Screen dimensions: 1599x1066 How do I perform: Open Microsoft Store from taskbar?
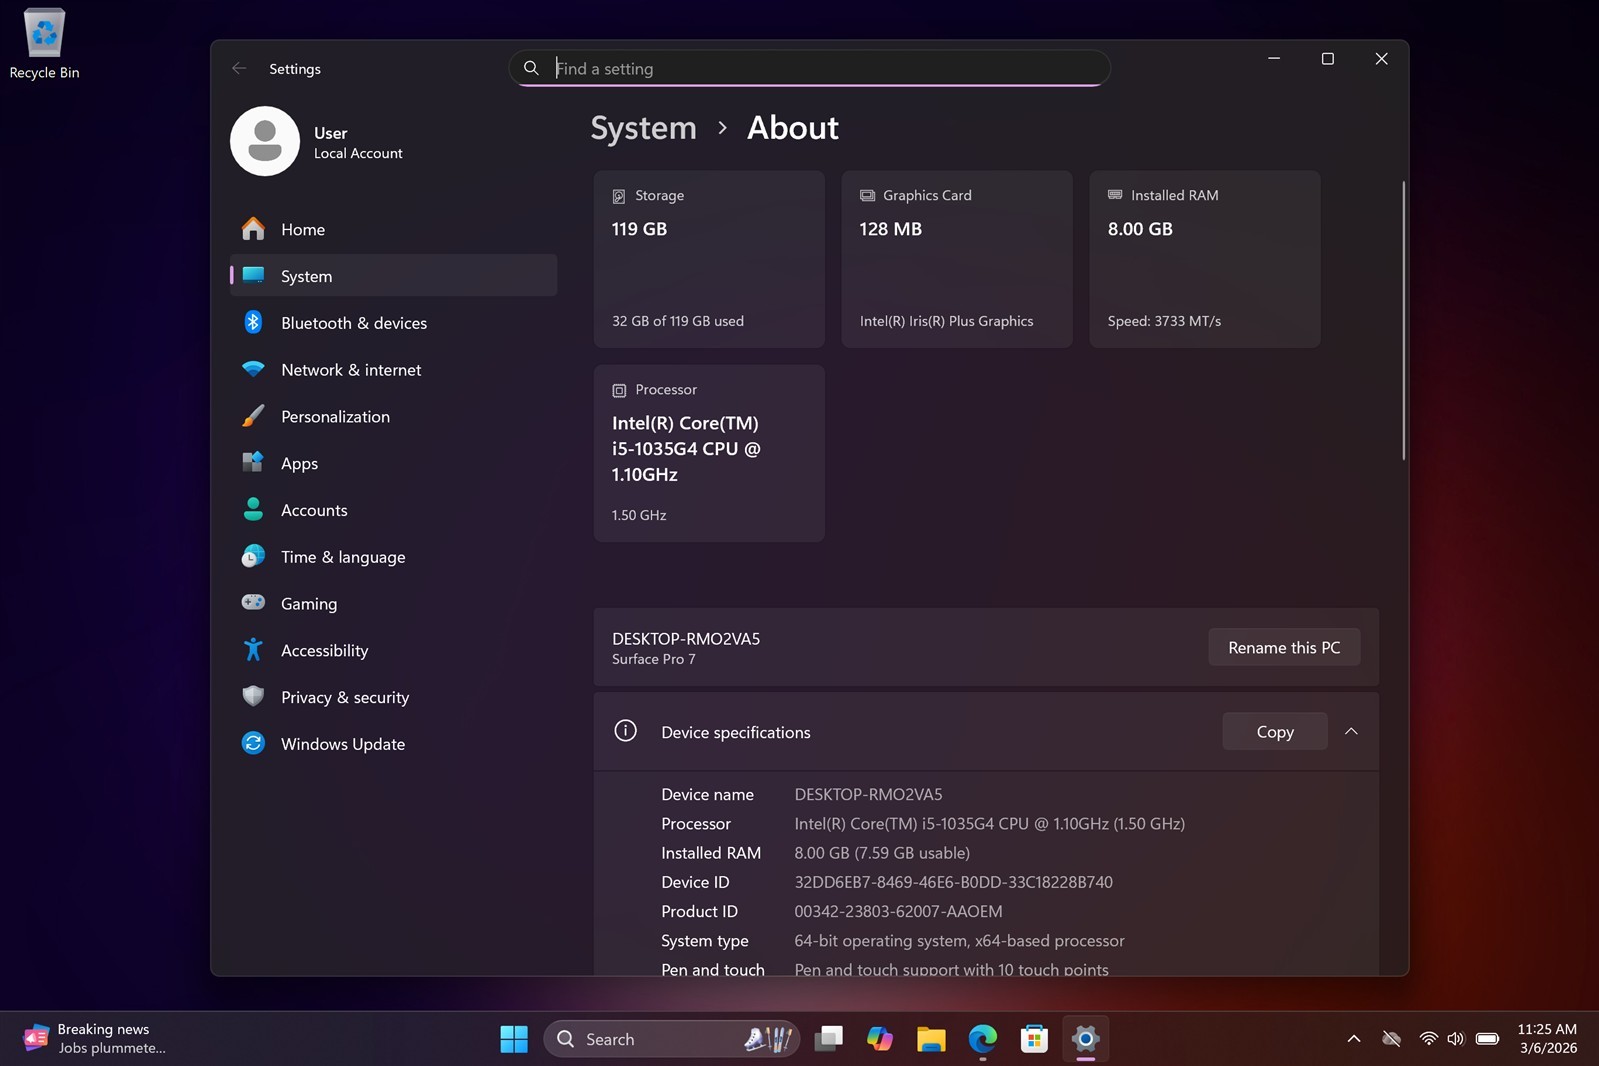coord(1034,1039)
